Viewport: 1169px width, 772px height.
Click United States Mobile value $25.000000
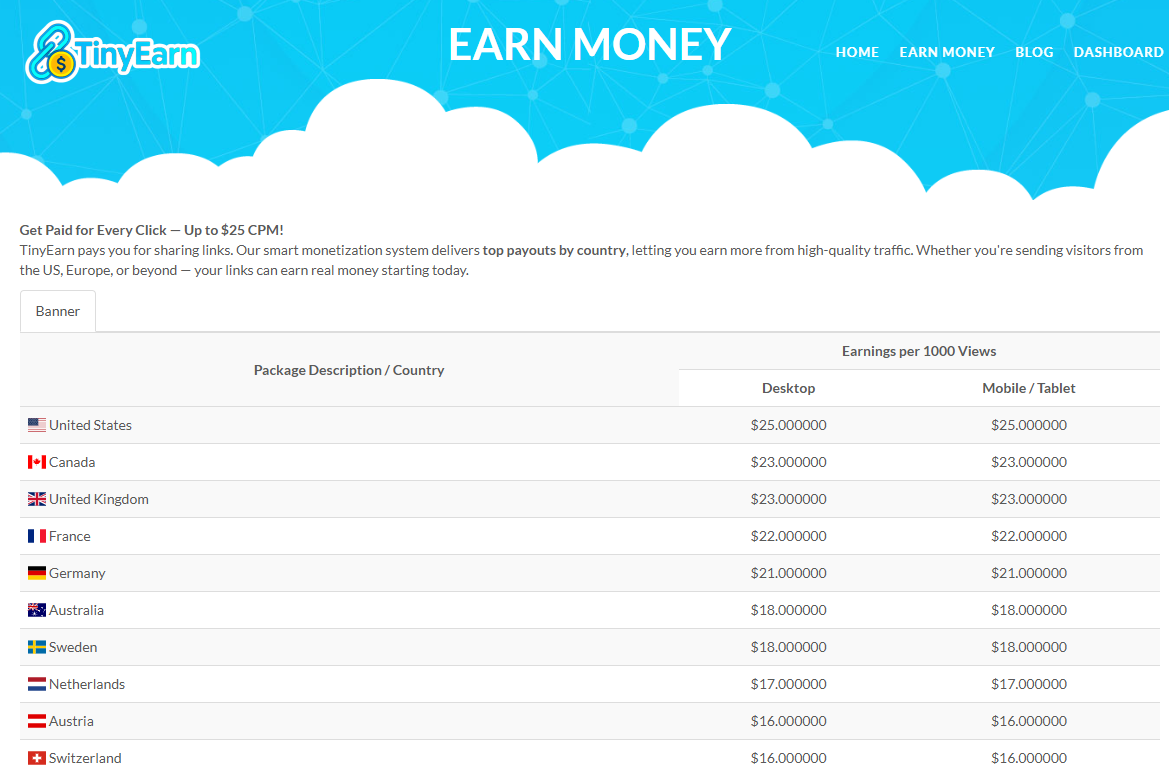(1029, 425)
